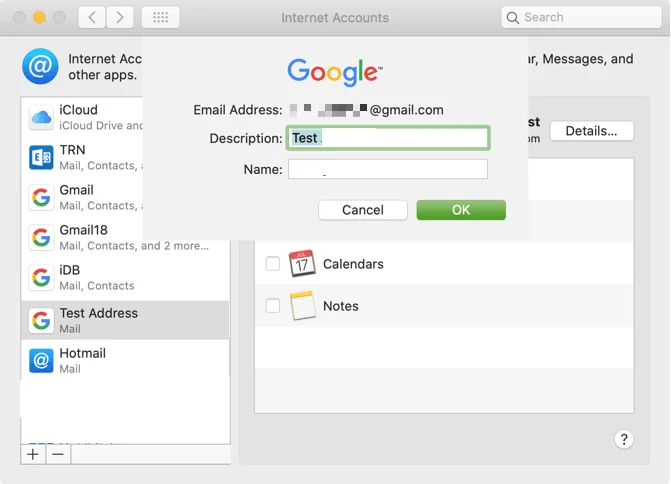Add account with plus button
Viewport: 671px width, 484px height.
pos(33,454)
